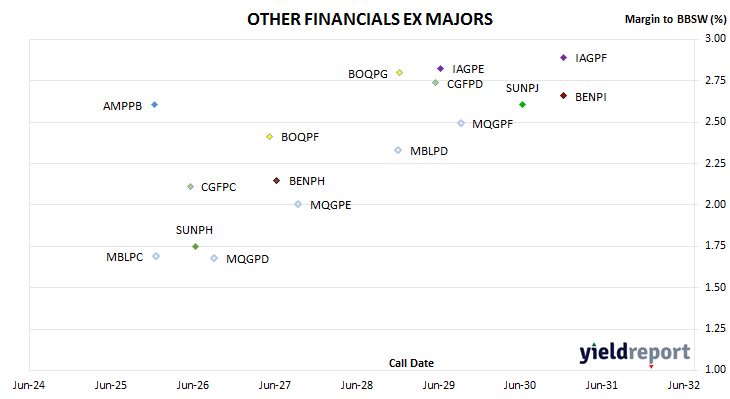Viewport: 730px width, 399px height.
Task: Click the BOQPF yellow data point
Action: (x=270, y=137)
